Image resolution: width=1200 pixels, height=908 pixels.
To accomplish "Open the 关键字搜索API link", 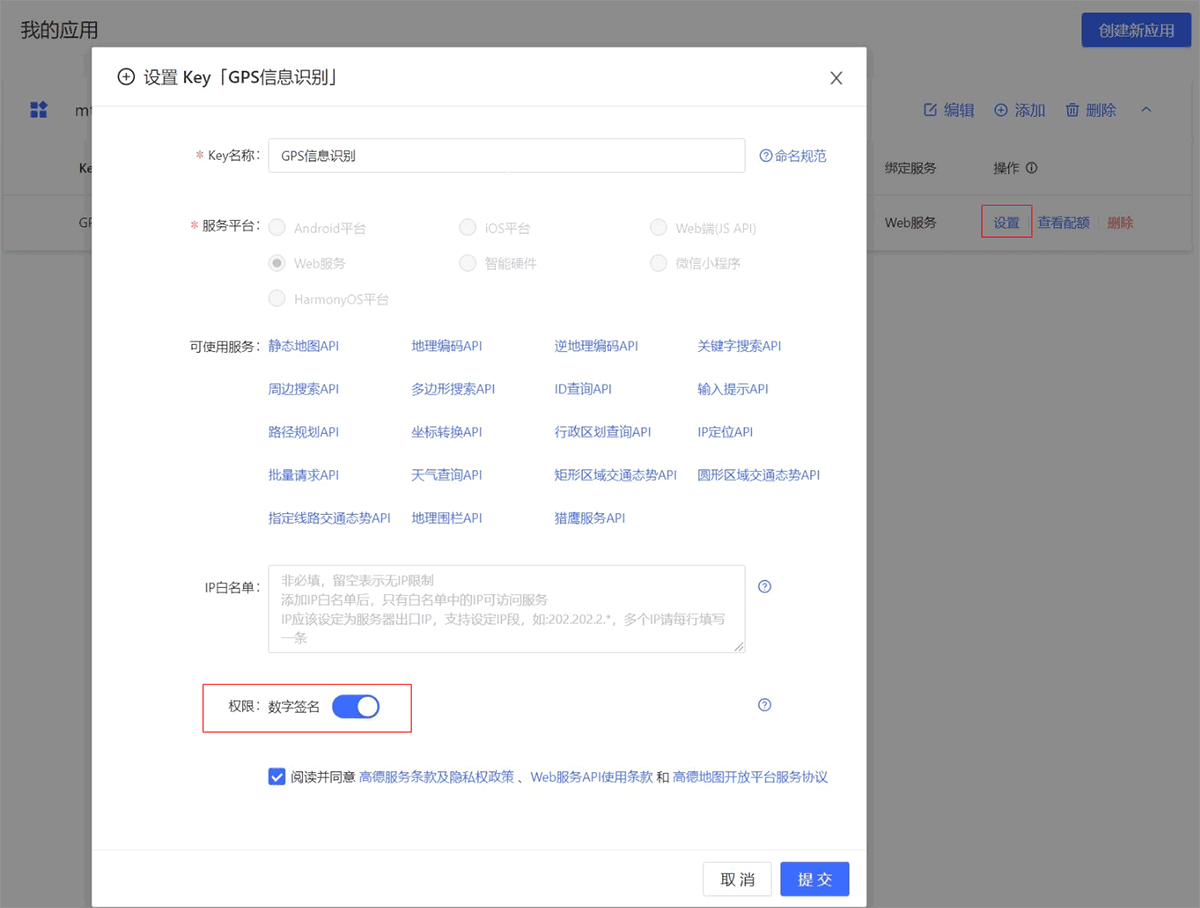I will tap(740, 346).
